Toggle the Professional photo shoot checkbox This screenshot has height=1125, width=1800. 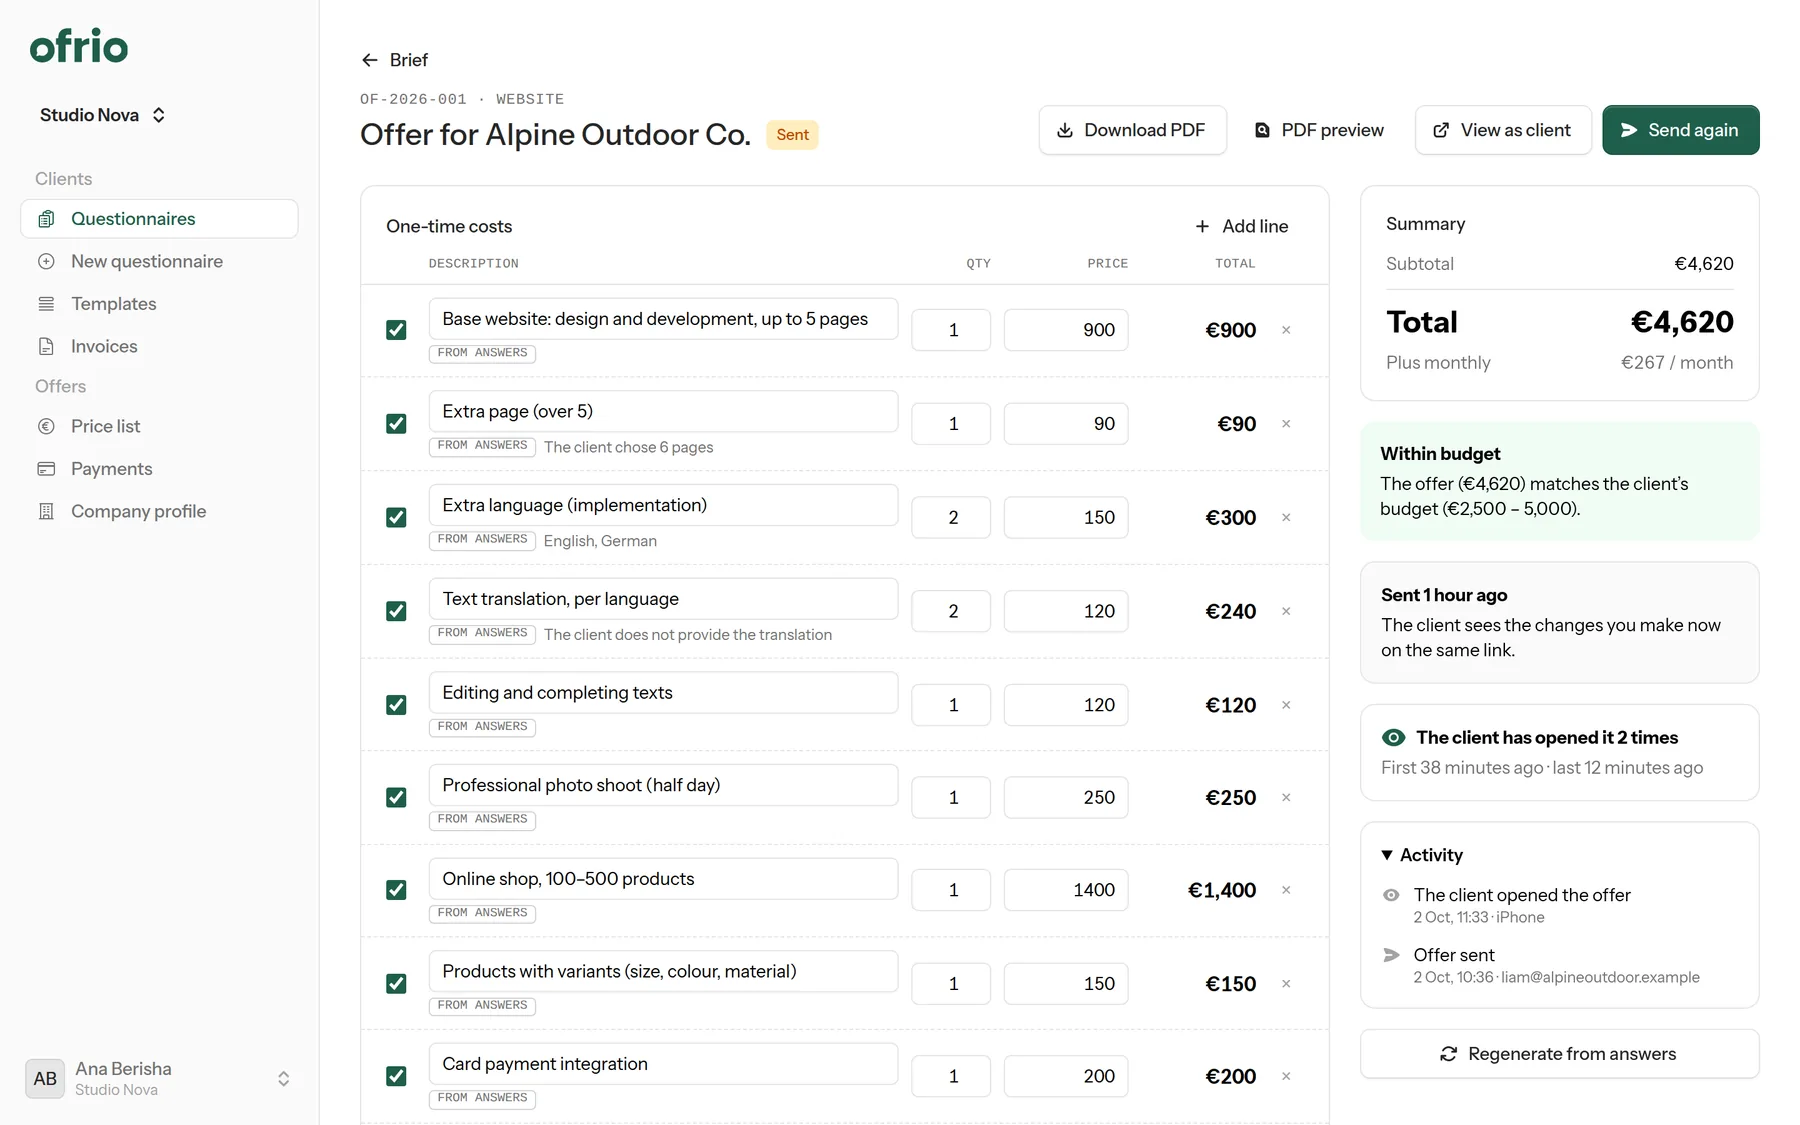tap(396, 797)
